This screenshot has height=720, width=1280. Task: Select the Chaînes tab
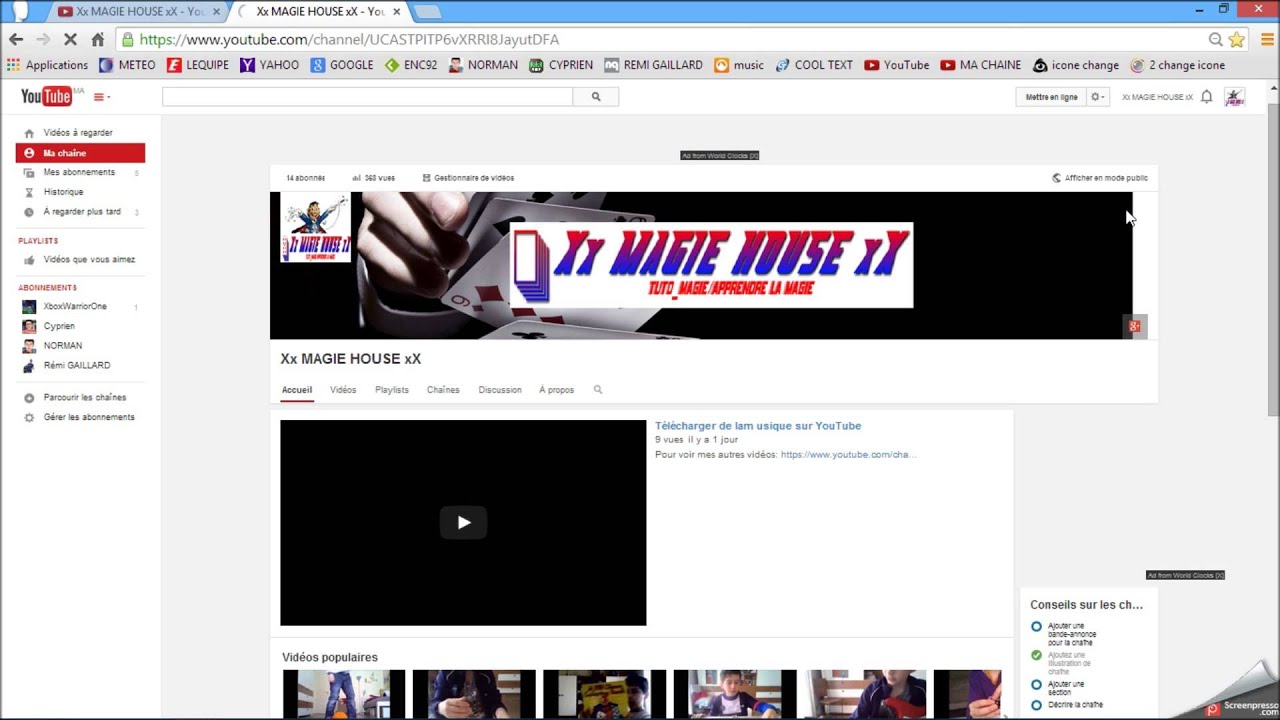point(443,390)
